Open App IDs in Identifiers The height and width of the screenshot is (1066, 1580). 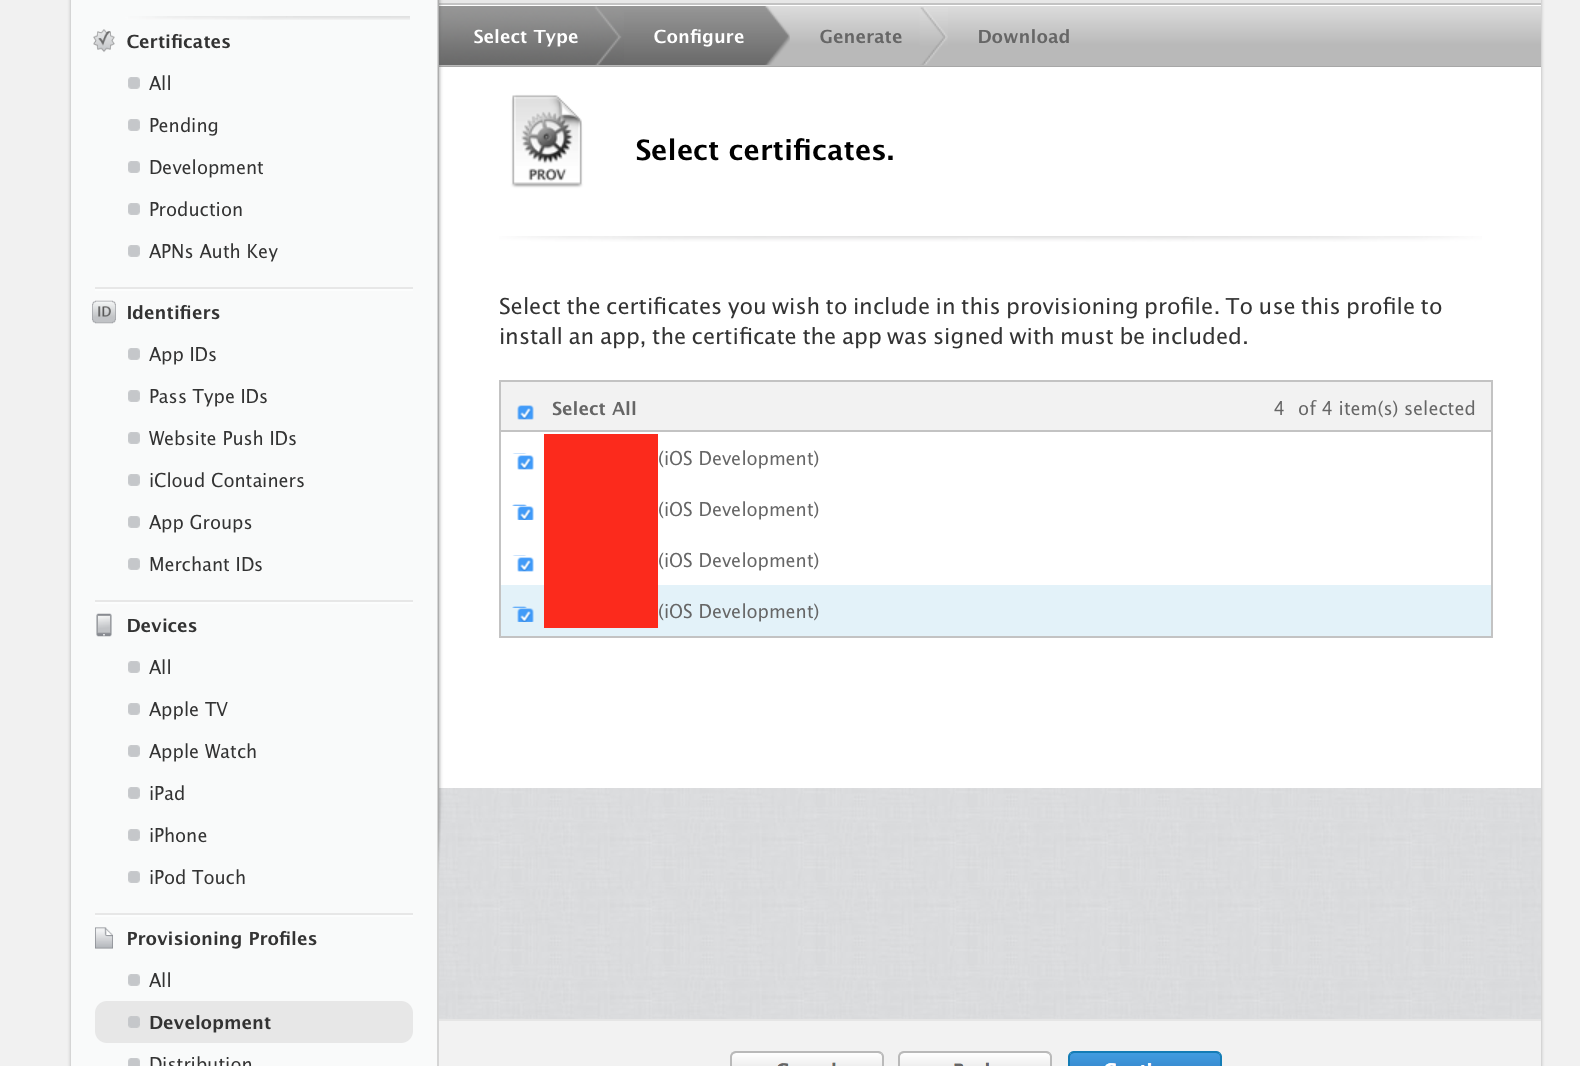pyautogui.click(x=182, y=354)
